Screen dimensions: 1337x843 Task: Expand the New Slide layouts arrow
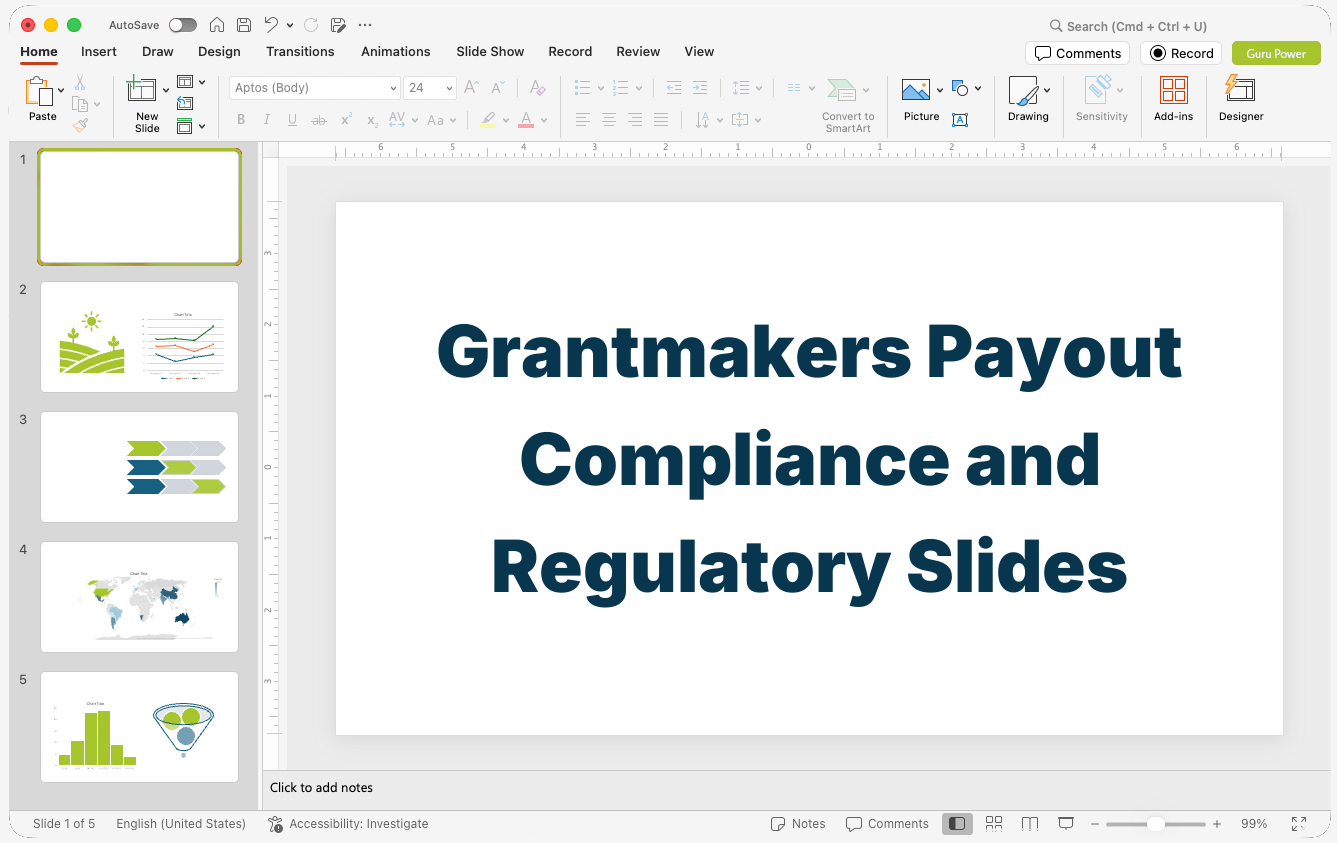tap(166, 90)
